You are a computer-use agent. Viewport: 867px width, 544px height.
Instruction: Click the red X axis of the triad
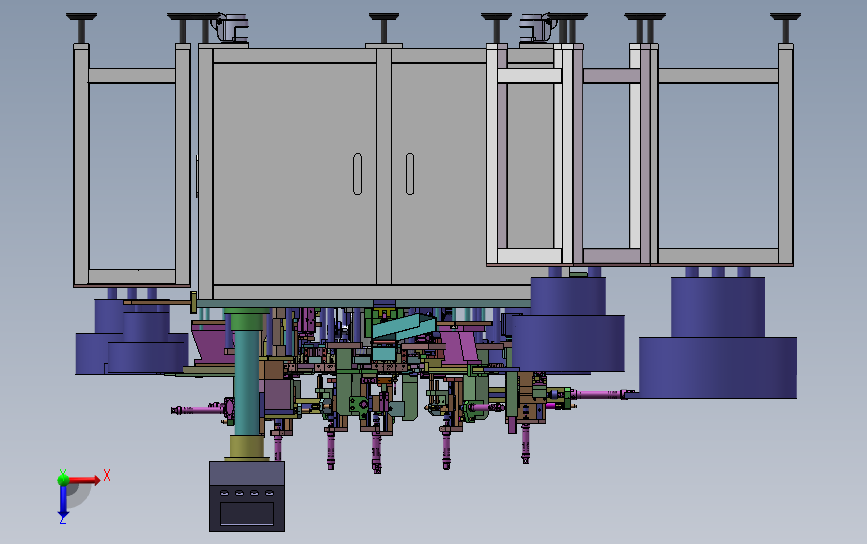click(84, 479)
